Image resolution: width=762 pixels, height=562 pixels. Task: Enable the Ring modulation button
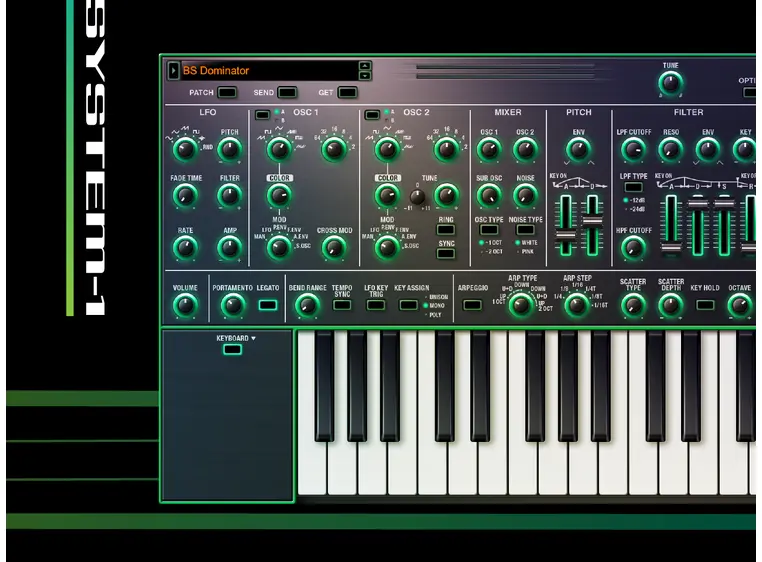[x=446, y=230]
